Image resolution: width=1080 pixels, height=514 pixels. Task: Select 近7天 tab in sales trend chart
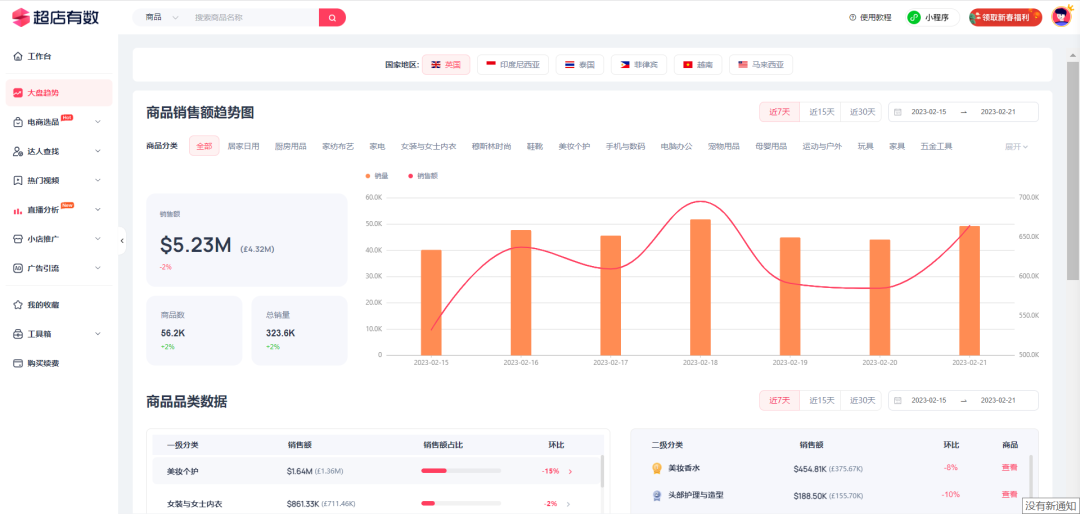tap(780, 112)
